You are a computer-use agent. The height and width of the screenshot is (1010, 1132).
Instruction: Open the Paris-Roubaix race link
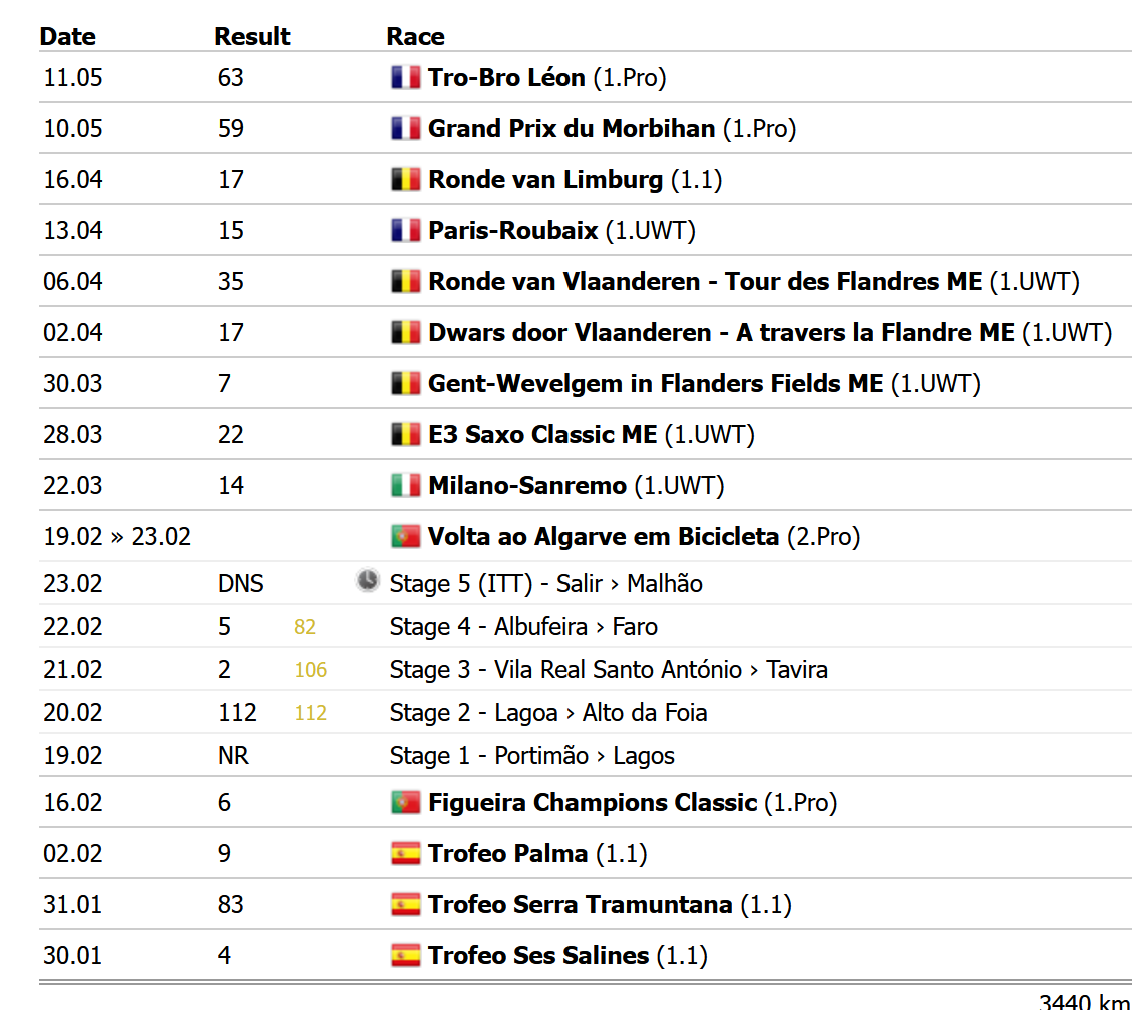coord(513,231)
